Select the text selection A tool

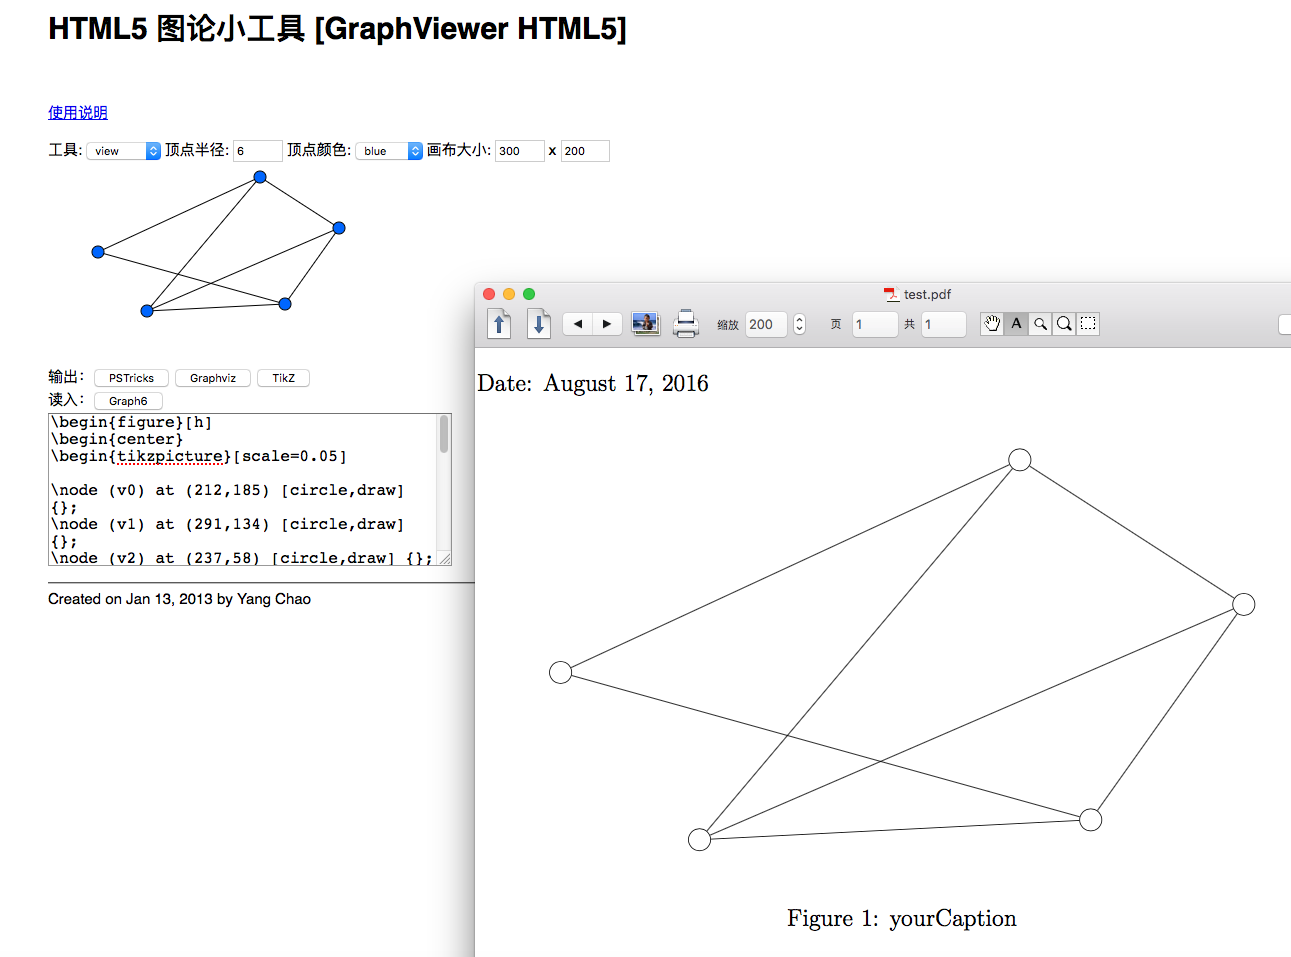pos(1016,324)
